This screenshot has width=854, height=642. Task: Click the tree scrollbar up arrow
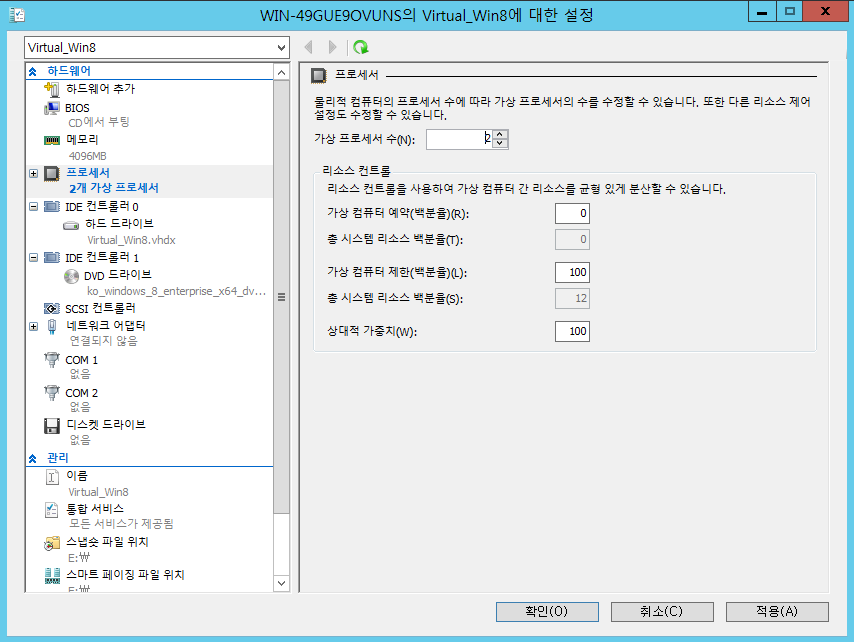[x=281, y=72]
